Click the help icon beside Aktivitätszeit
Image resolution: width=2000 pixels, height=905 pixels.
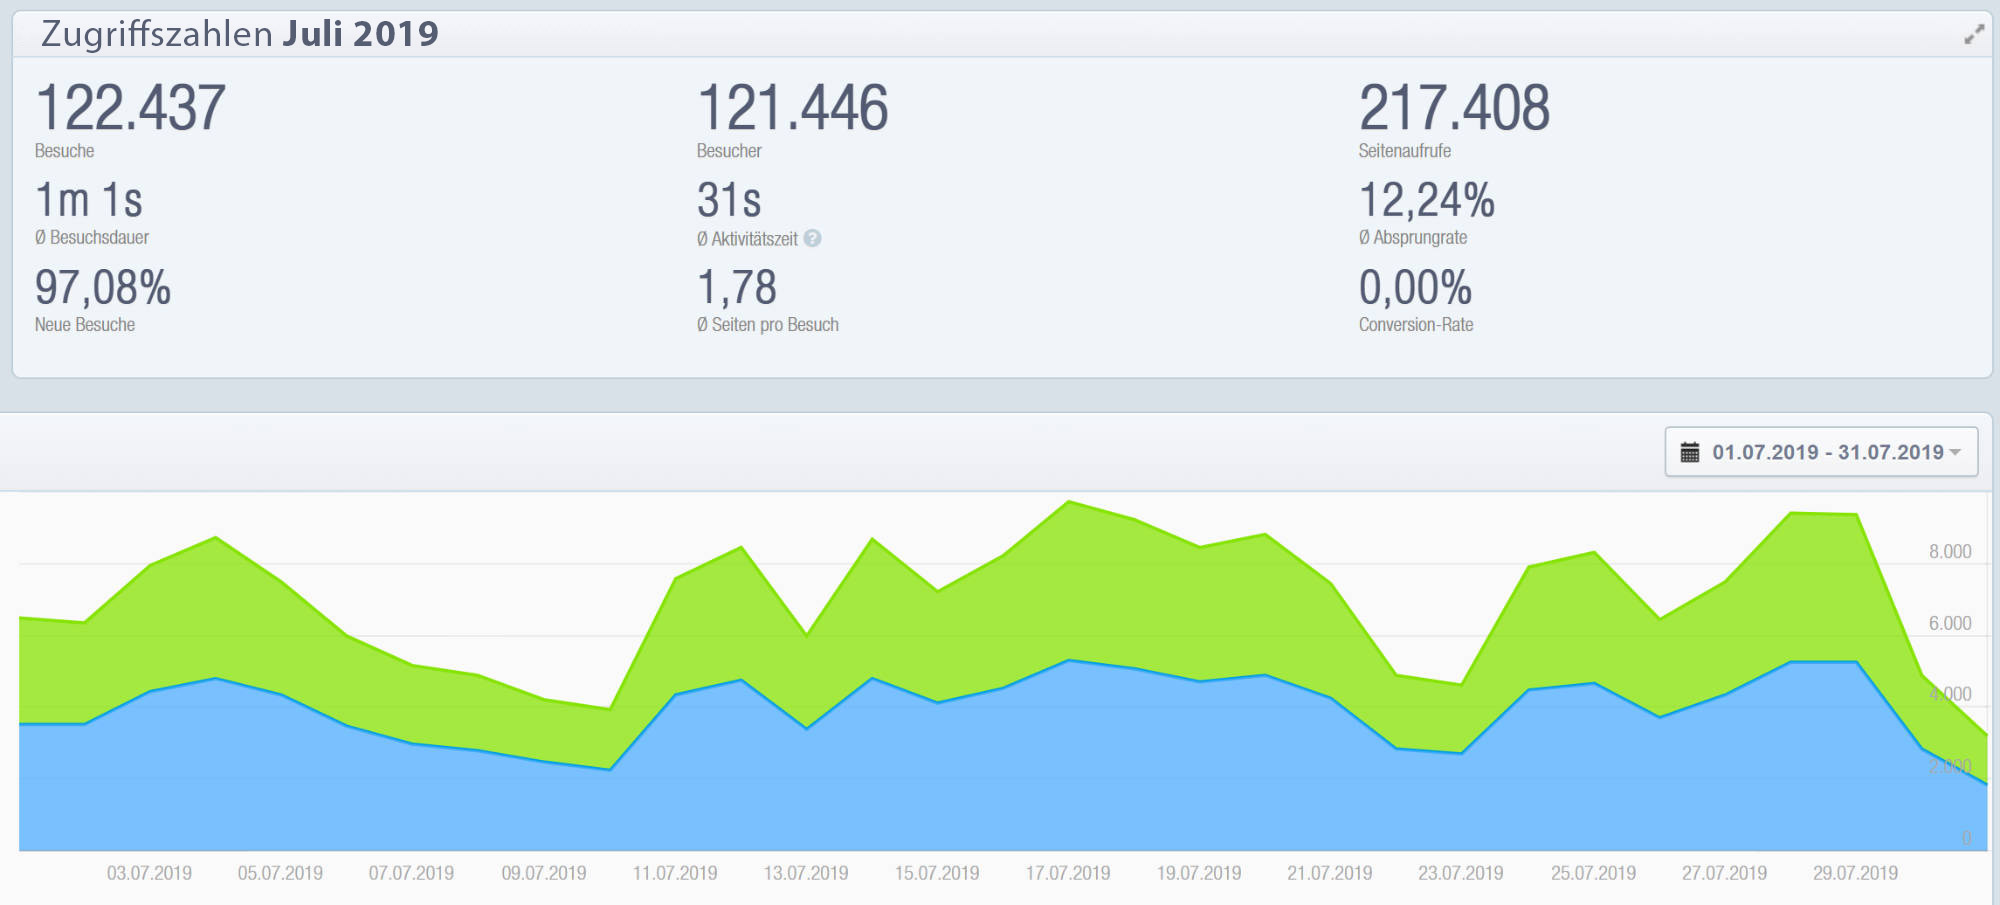(x=813, y=238)
